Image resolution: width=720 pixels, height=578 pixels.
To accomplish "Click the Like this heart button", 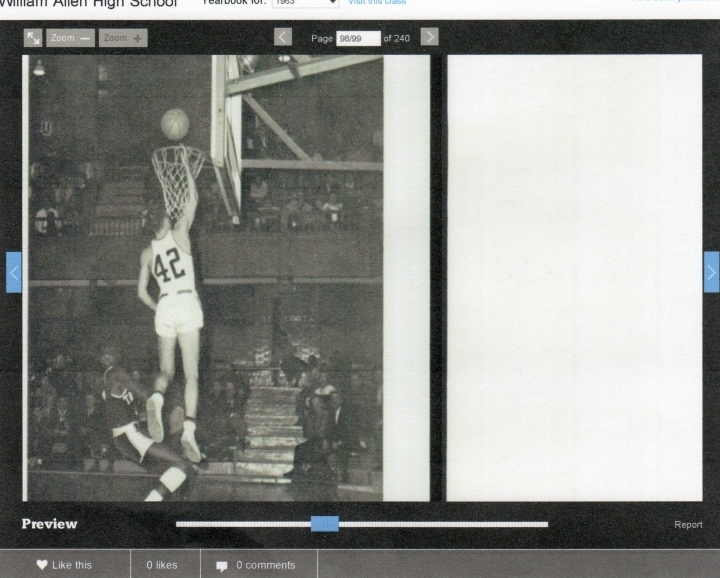I will [x=65, y=565].
